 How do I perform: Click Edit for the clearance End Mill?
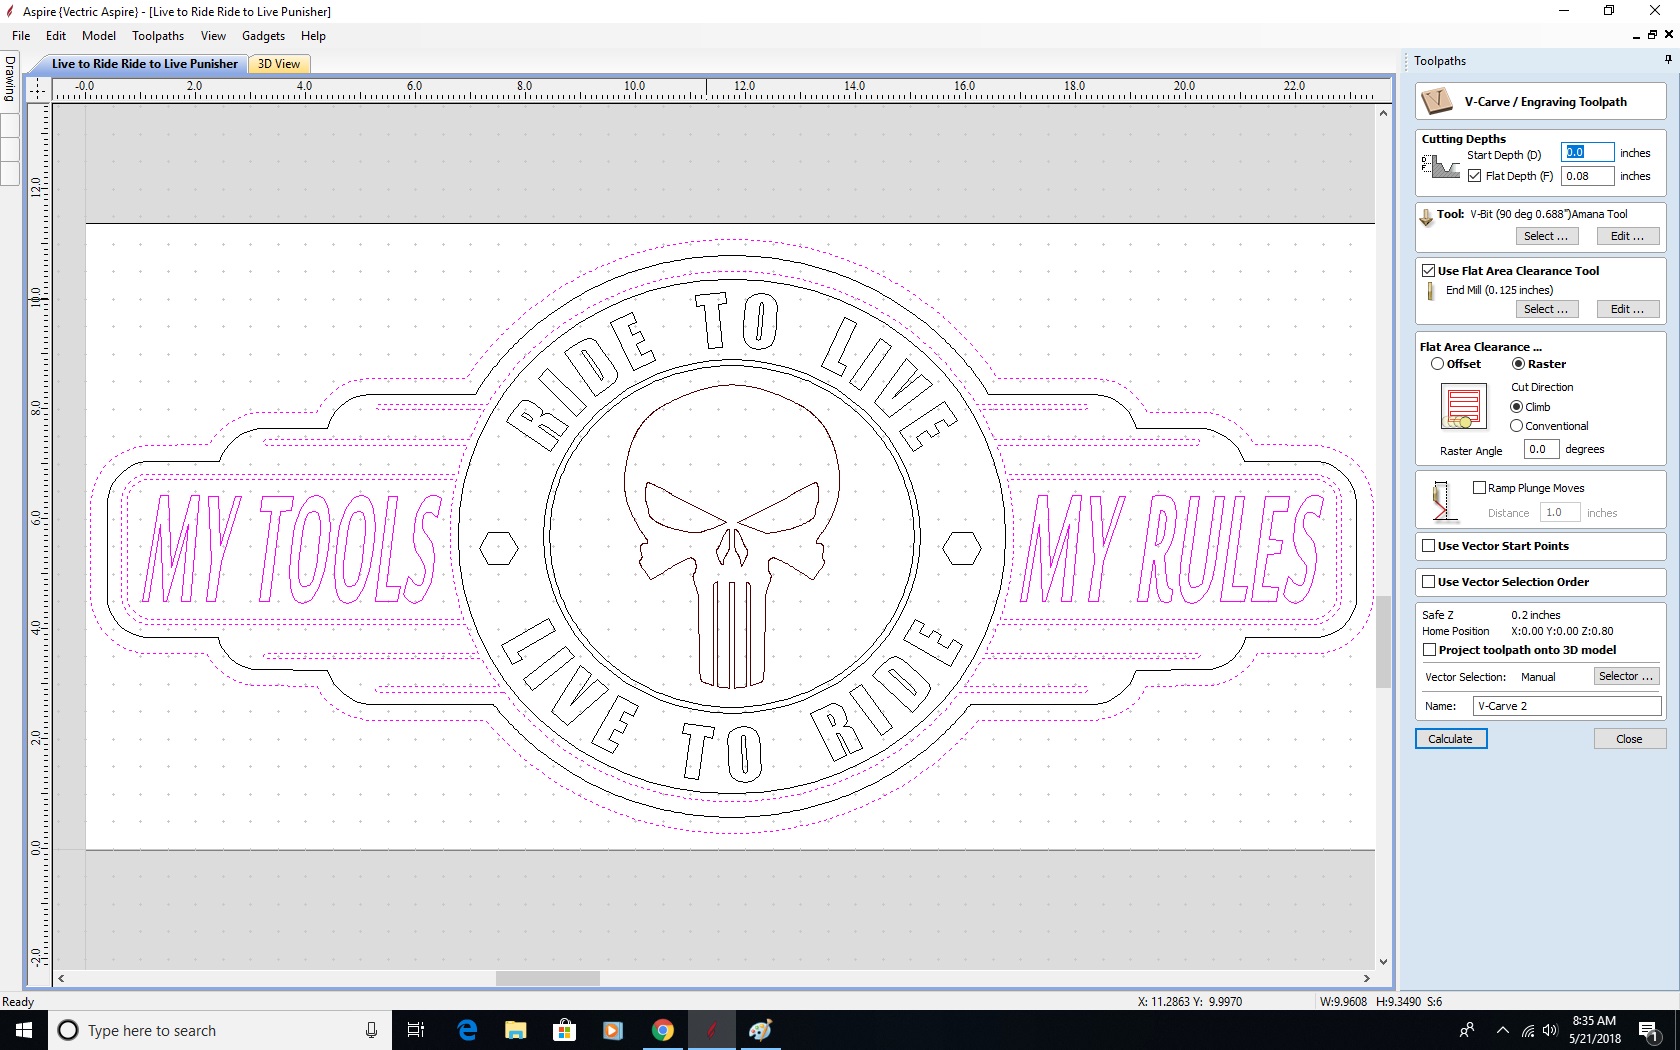tap(1627, 309)
